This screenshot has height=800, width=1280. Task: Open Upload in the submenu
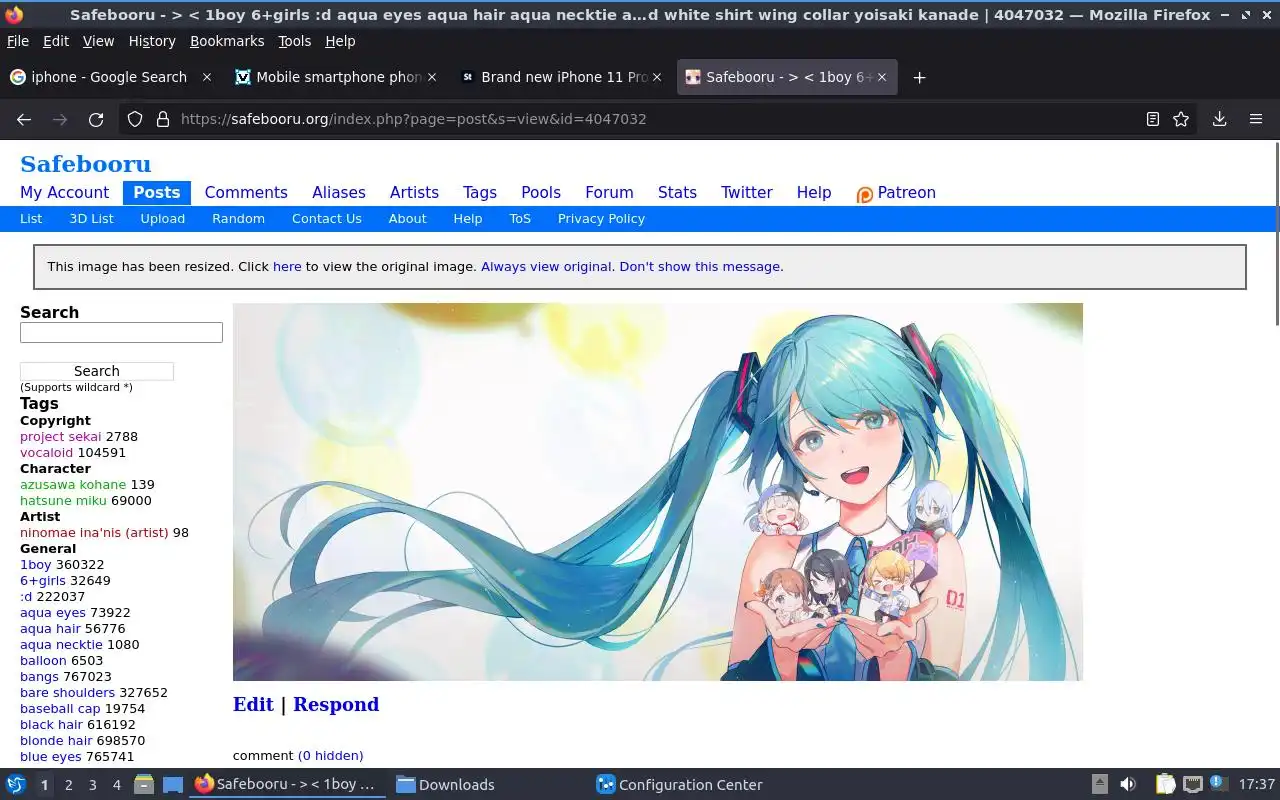click(162, 219)
